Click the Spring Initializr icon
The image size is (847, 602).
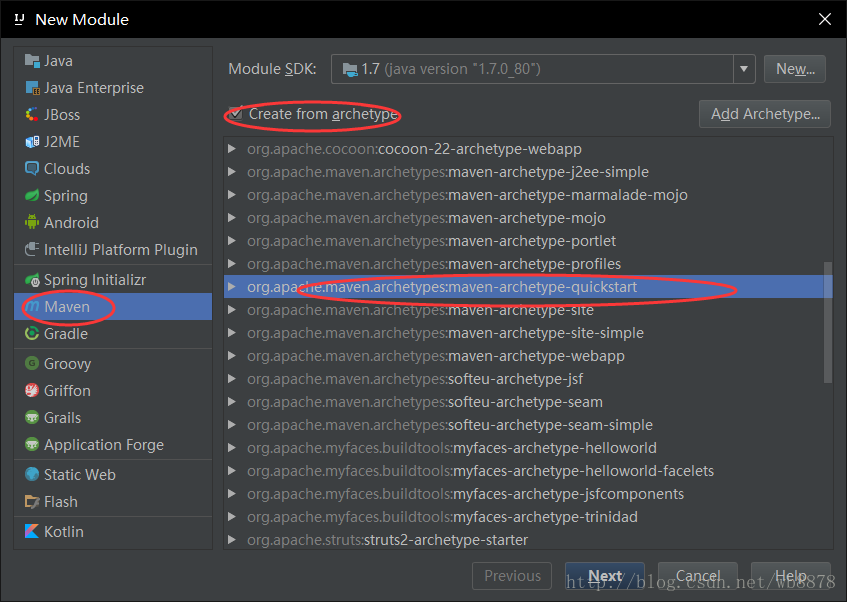(x=32, y=280)
